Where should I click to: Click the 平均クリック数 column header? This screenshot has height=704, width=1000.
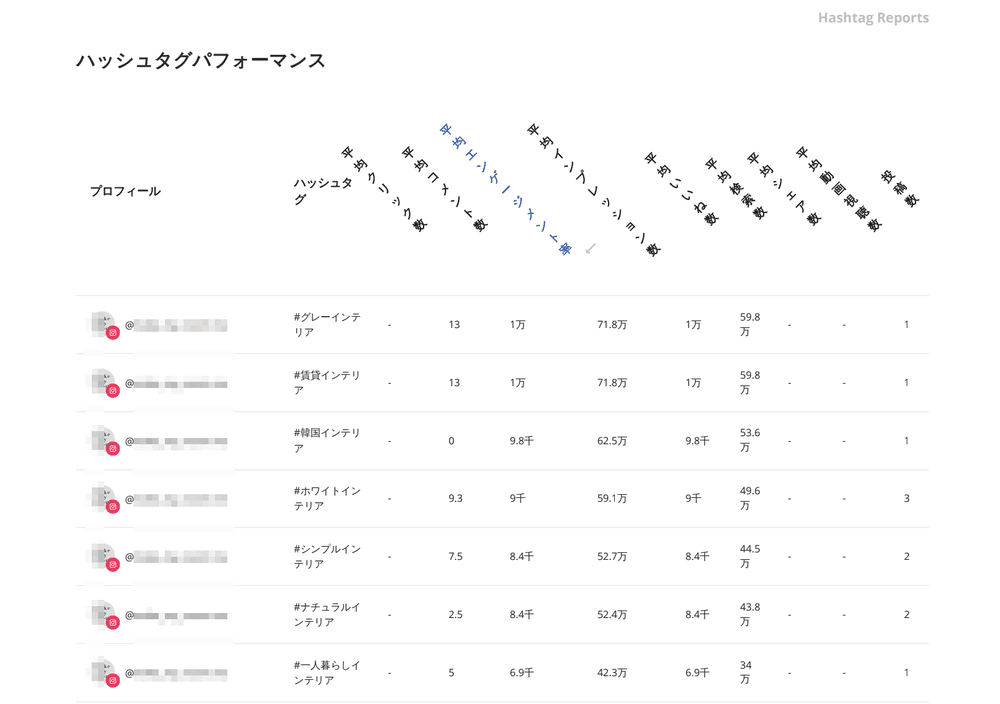click(383, 190)
